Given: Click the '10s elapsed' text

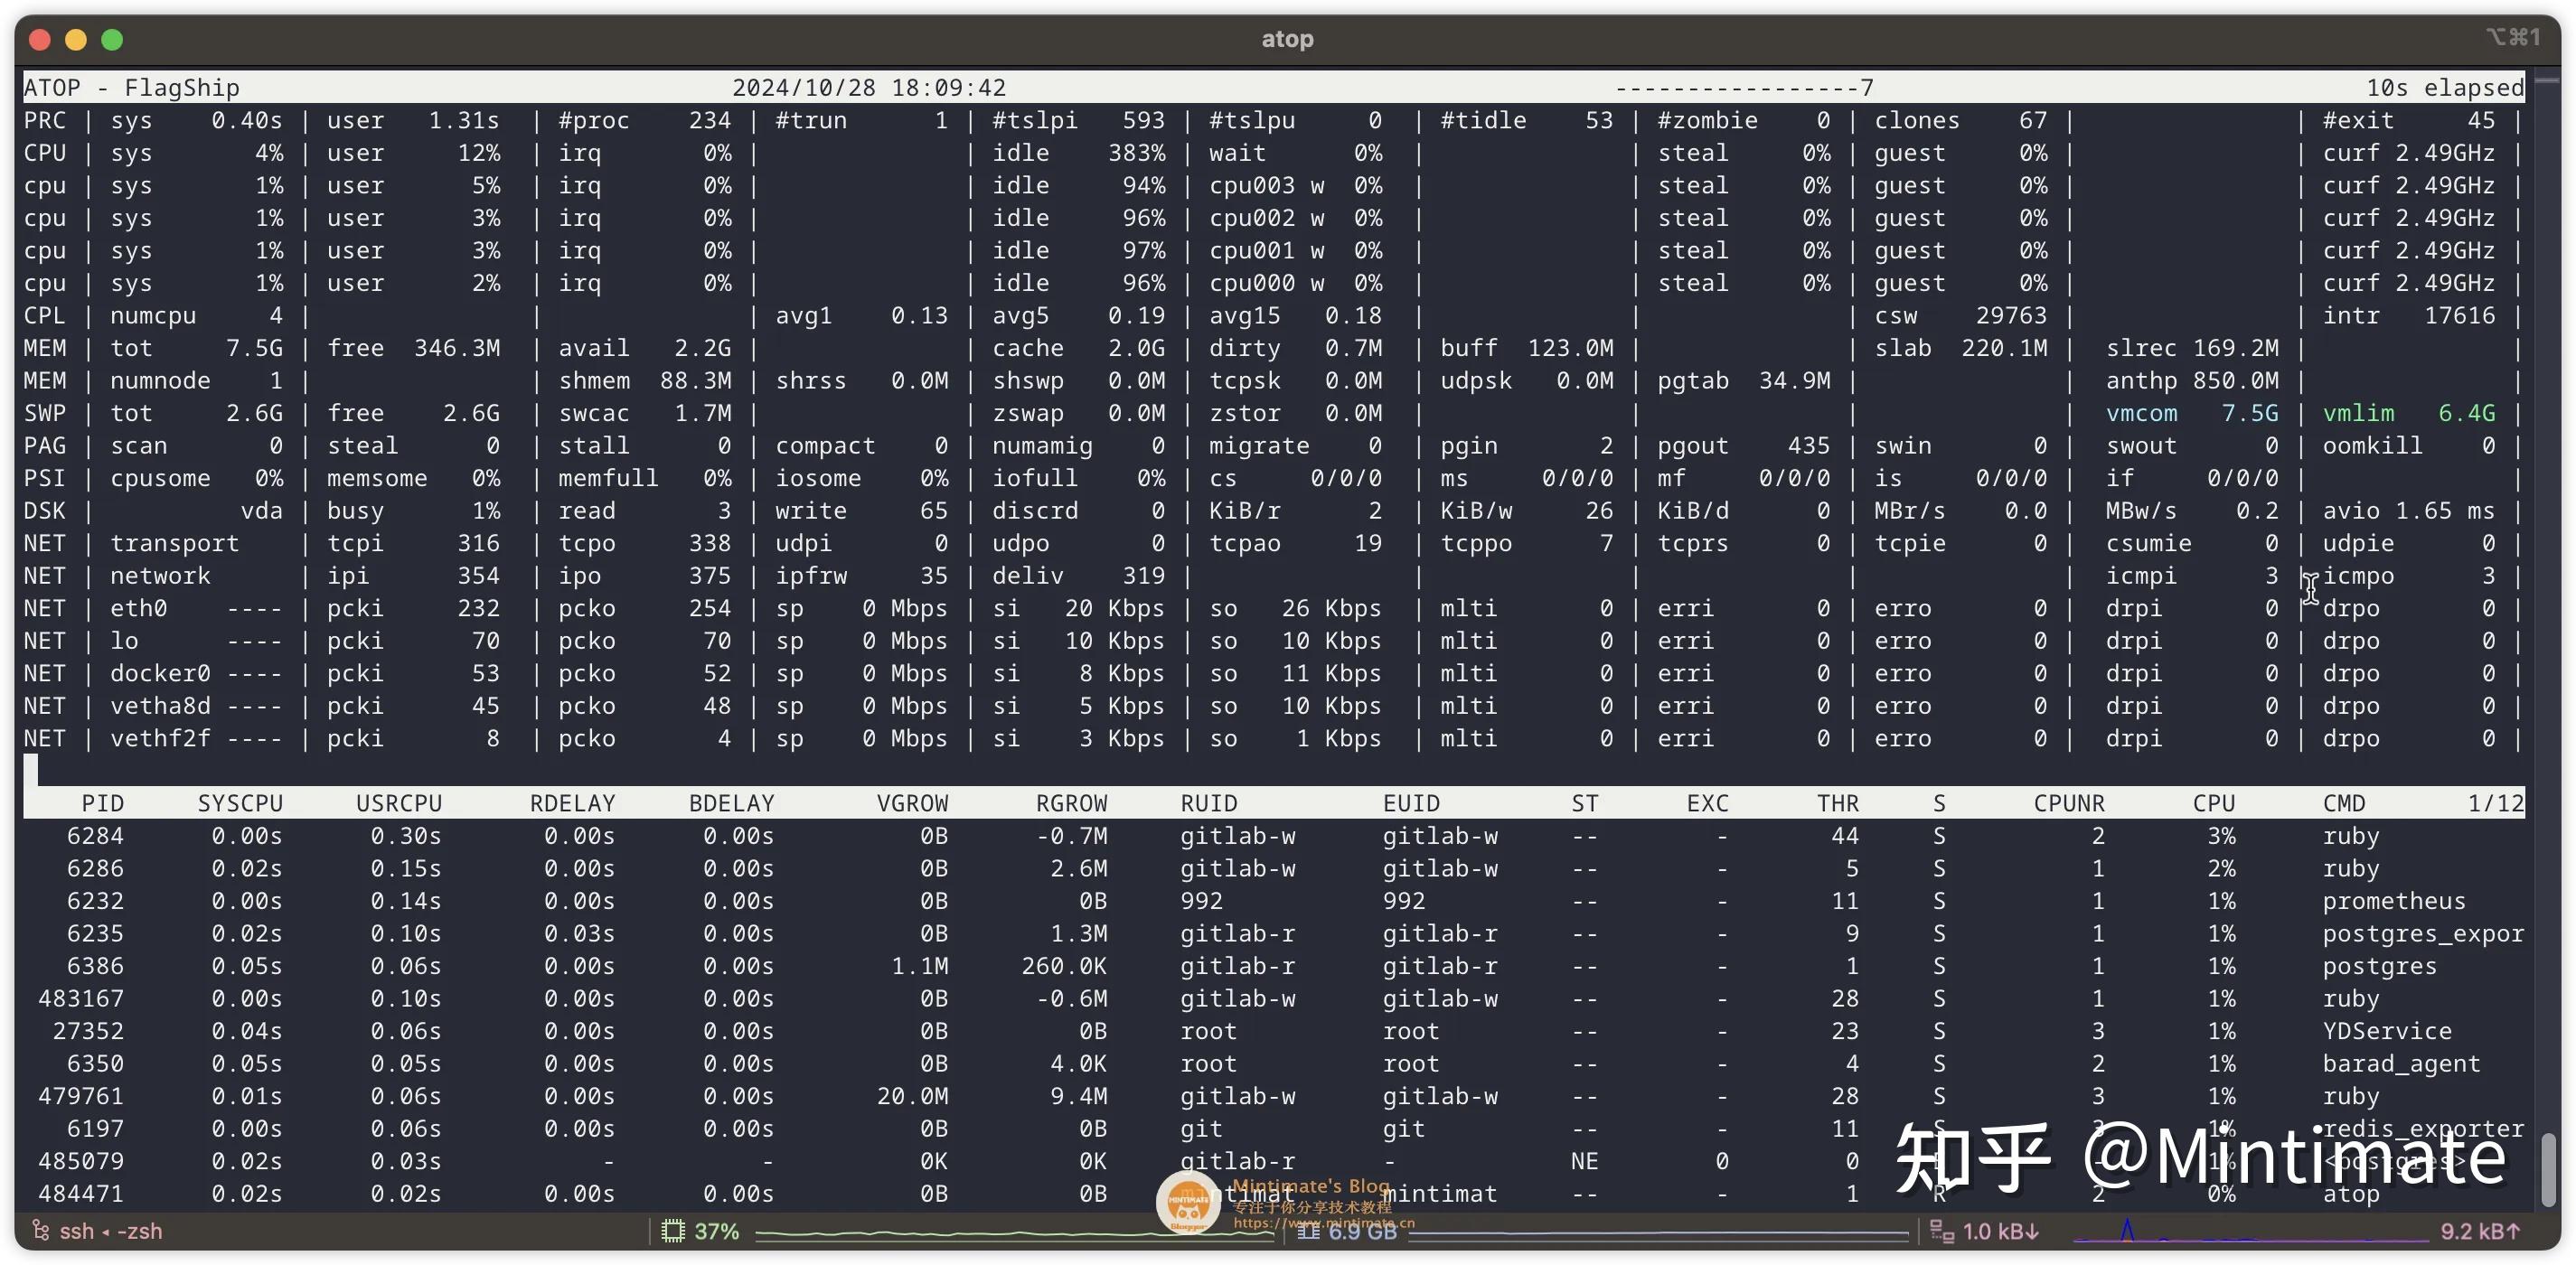Looking at the screenshot, I should [x=2445, y=88].
